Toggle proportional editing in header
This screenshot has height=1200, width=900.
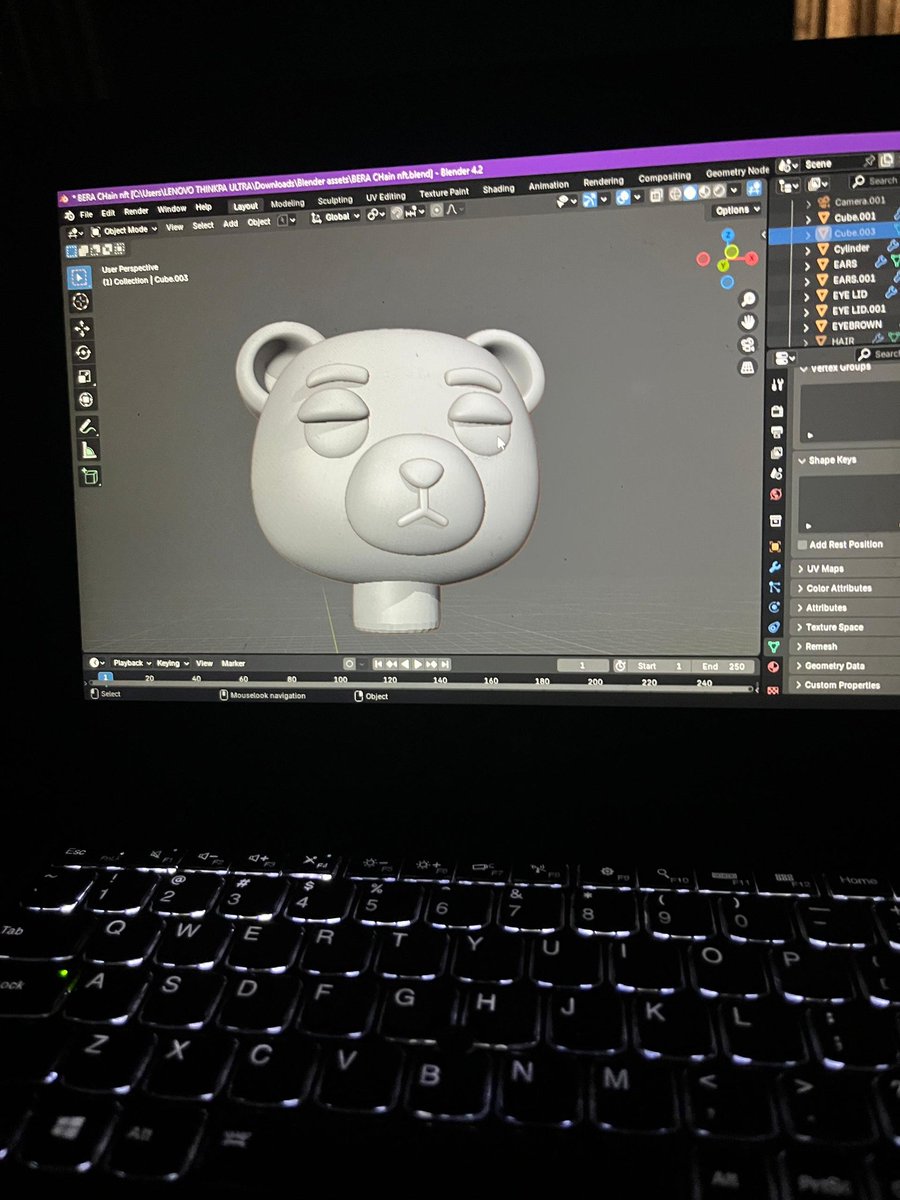[x=436, y=211]
